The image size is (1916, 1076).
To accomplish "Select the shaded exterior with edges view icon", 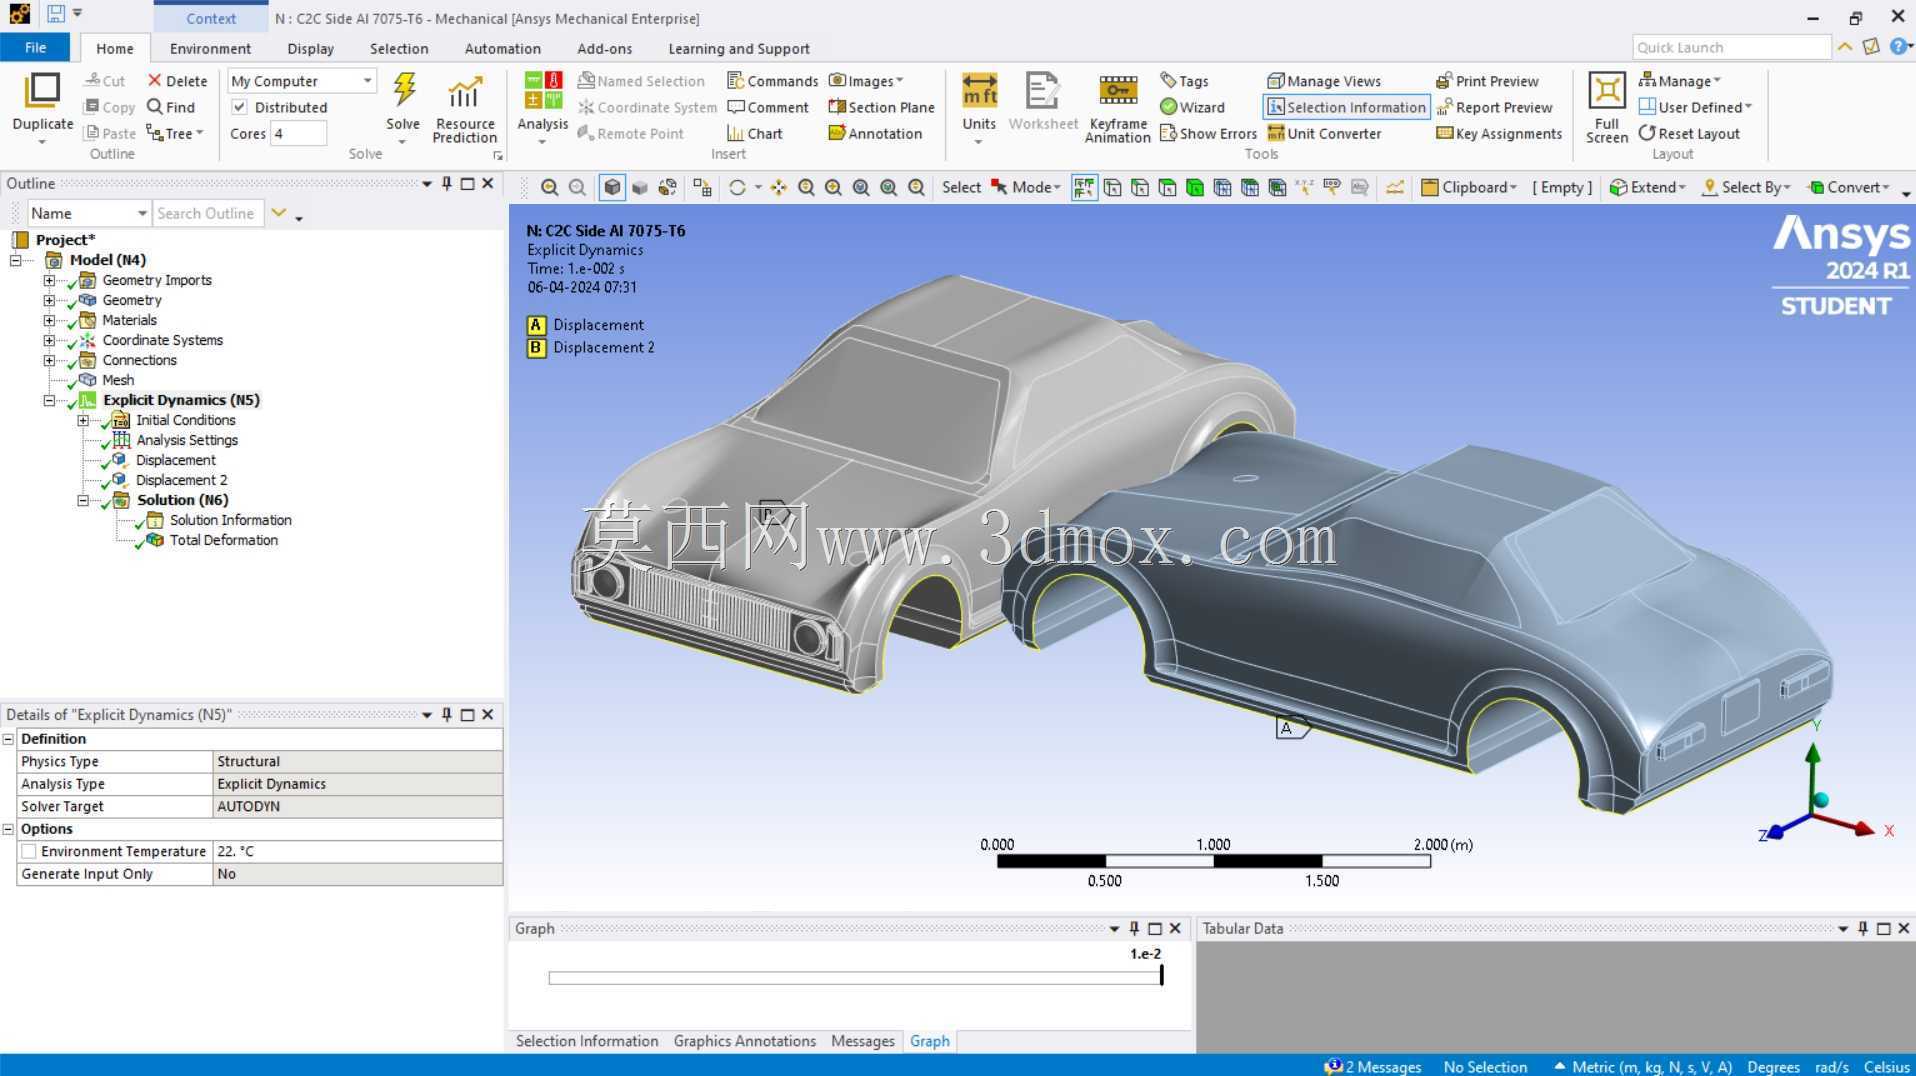I will pos(612,187).
